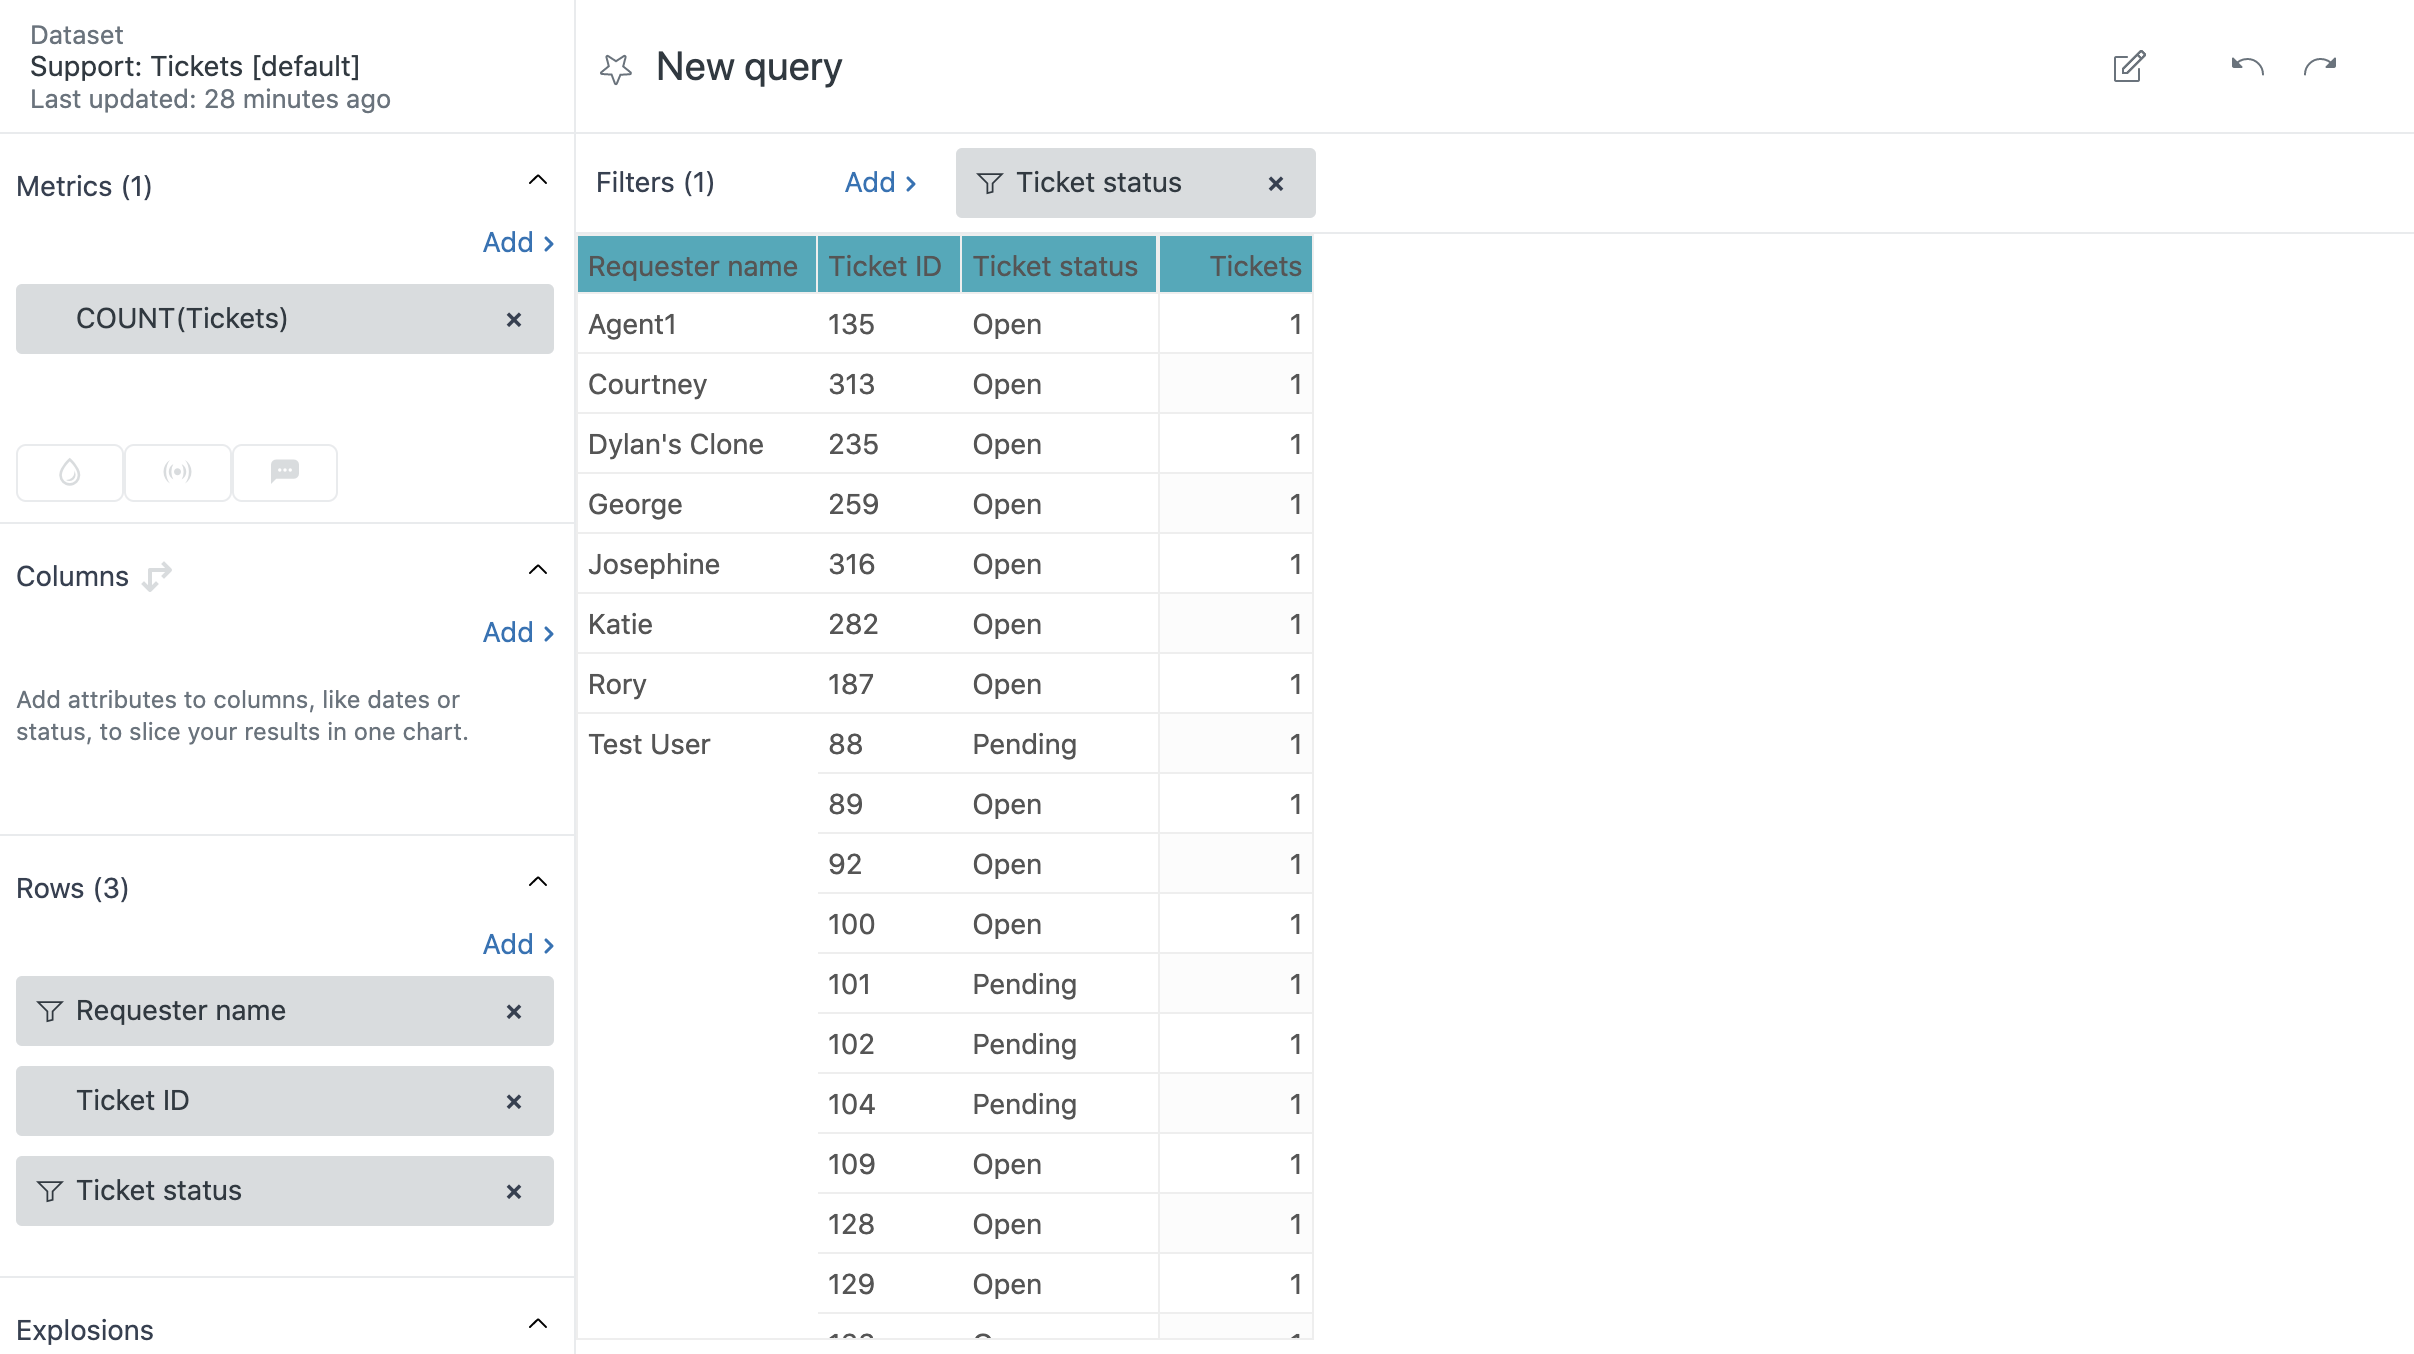Undo the last change
The height and width of the screenshot is (1354, 2414).
pyautogui.click(x=2247, y=67)
